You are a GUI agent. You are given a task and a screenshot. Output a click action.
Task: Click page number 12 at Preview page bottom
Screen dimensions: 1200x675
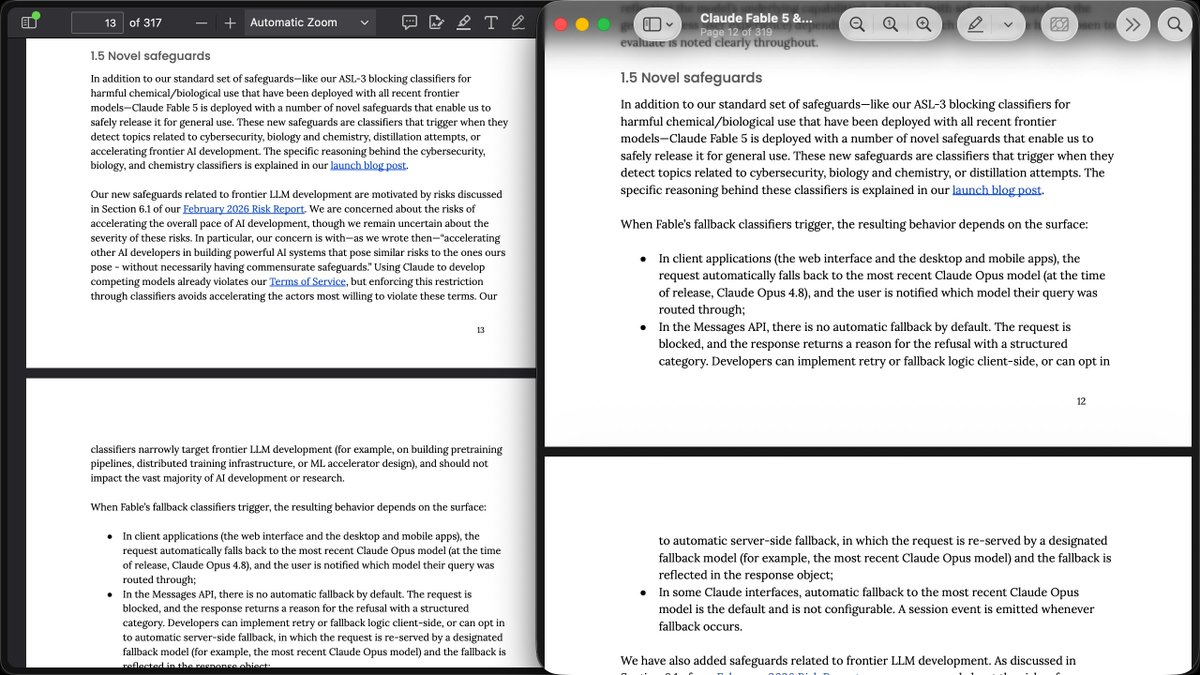[x=1081, y=401]
